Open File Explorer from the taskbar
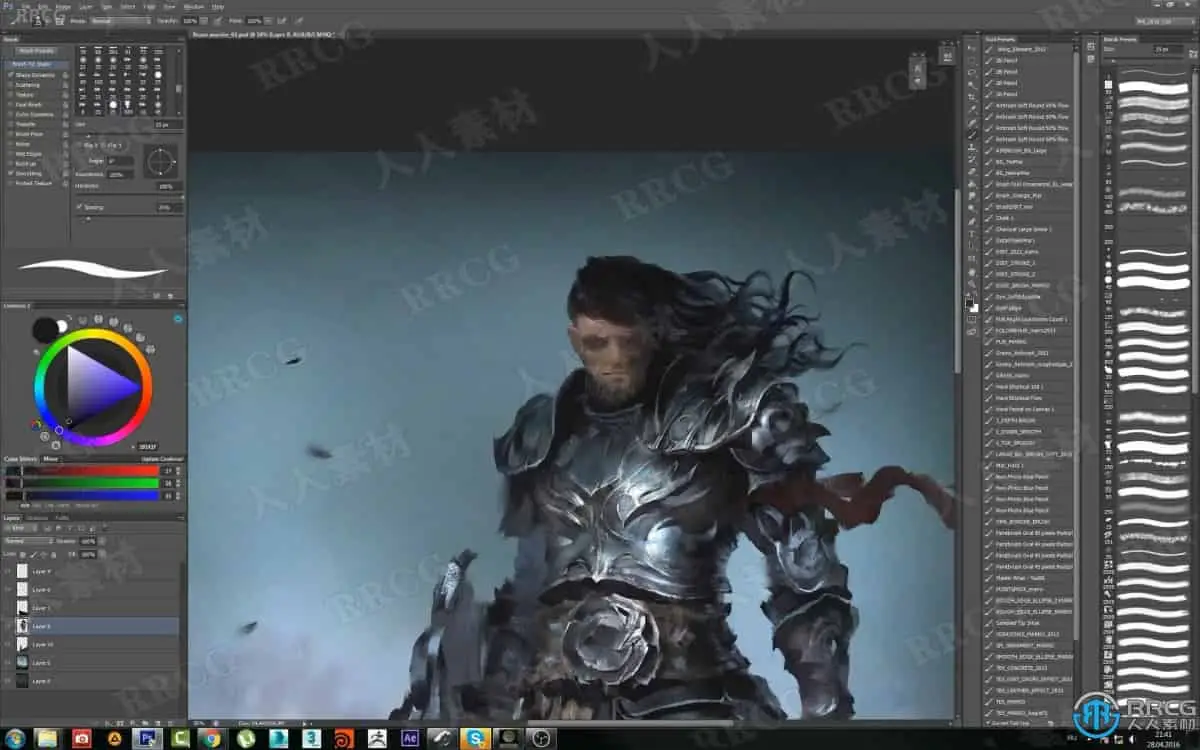Image resolution: width=1200 pixels, height=750 pixels. pos(47,738)
